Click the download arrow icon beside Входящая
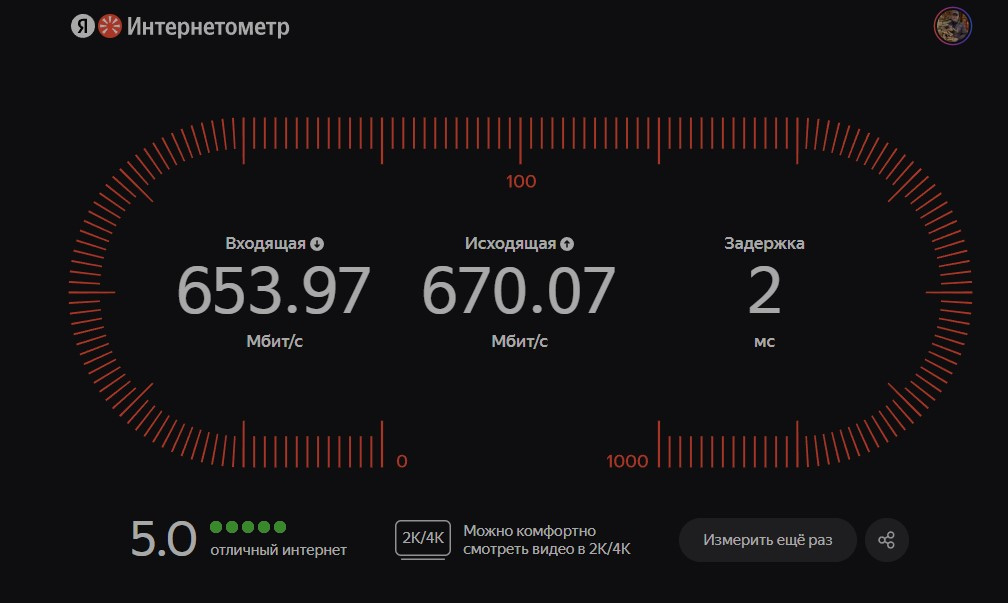This screenshot has height=603, width=1008. 317,243
